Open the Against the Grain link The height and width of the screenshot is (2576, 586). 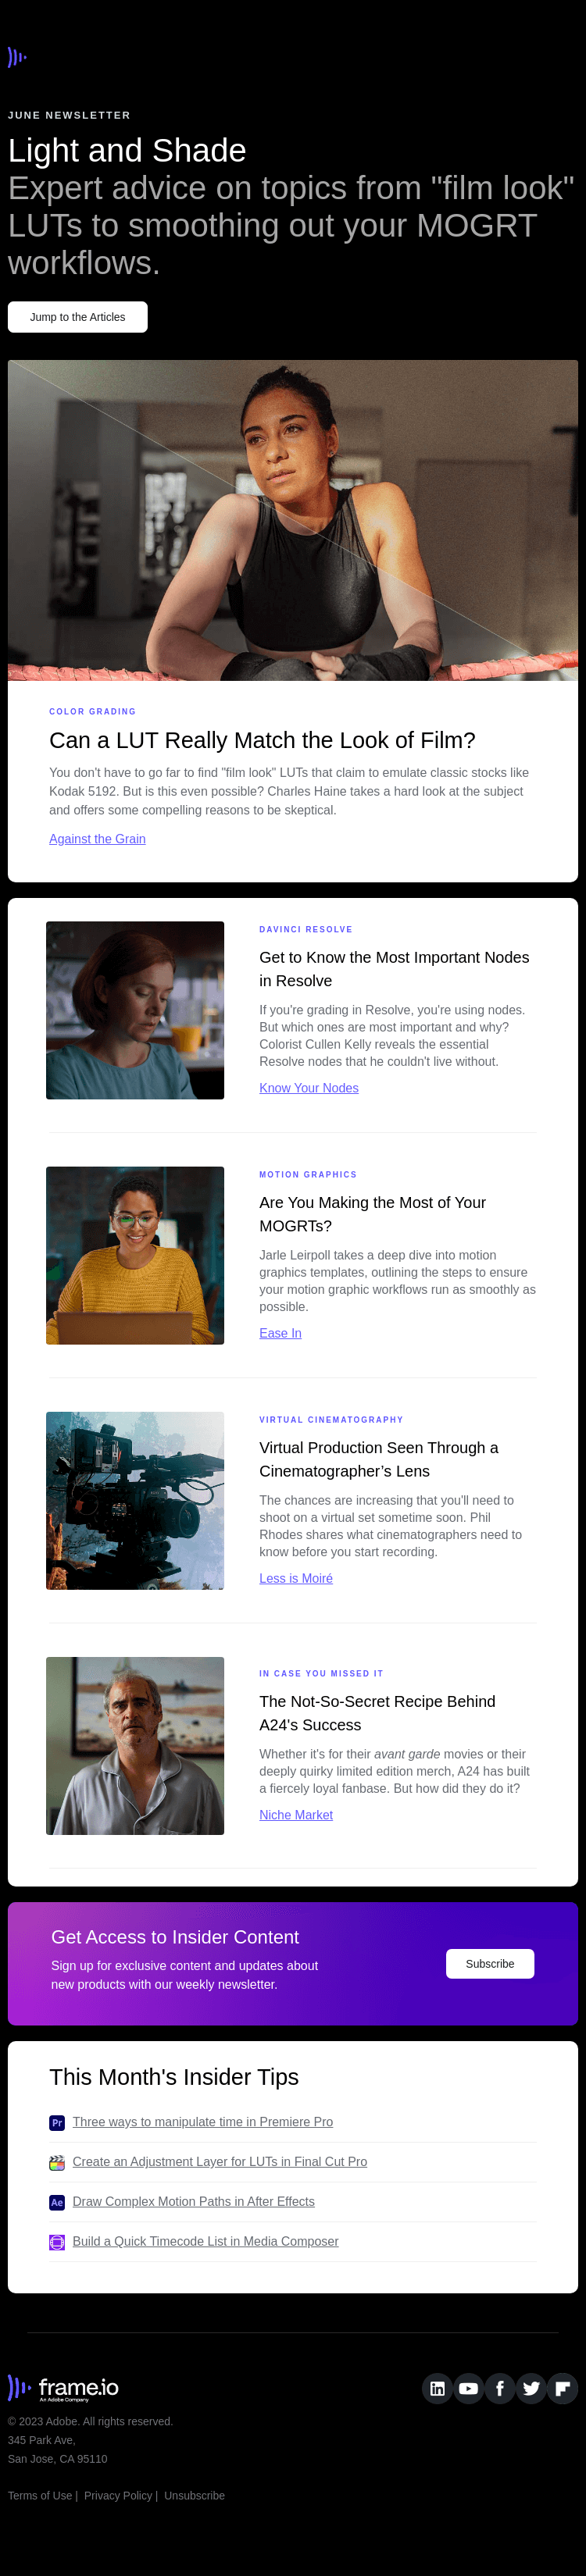(x=97, y=839)
